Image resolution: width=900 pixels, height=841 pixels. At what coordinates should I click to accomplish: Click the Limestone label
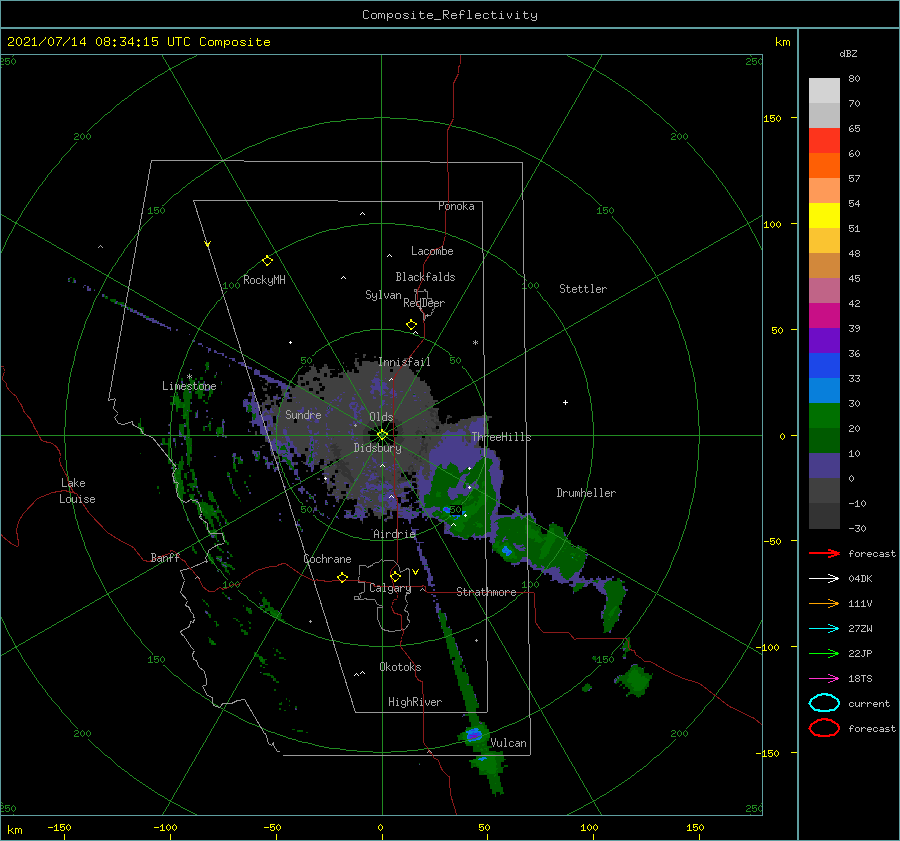pyautogui.click(x=189, y=386)
